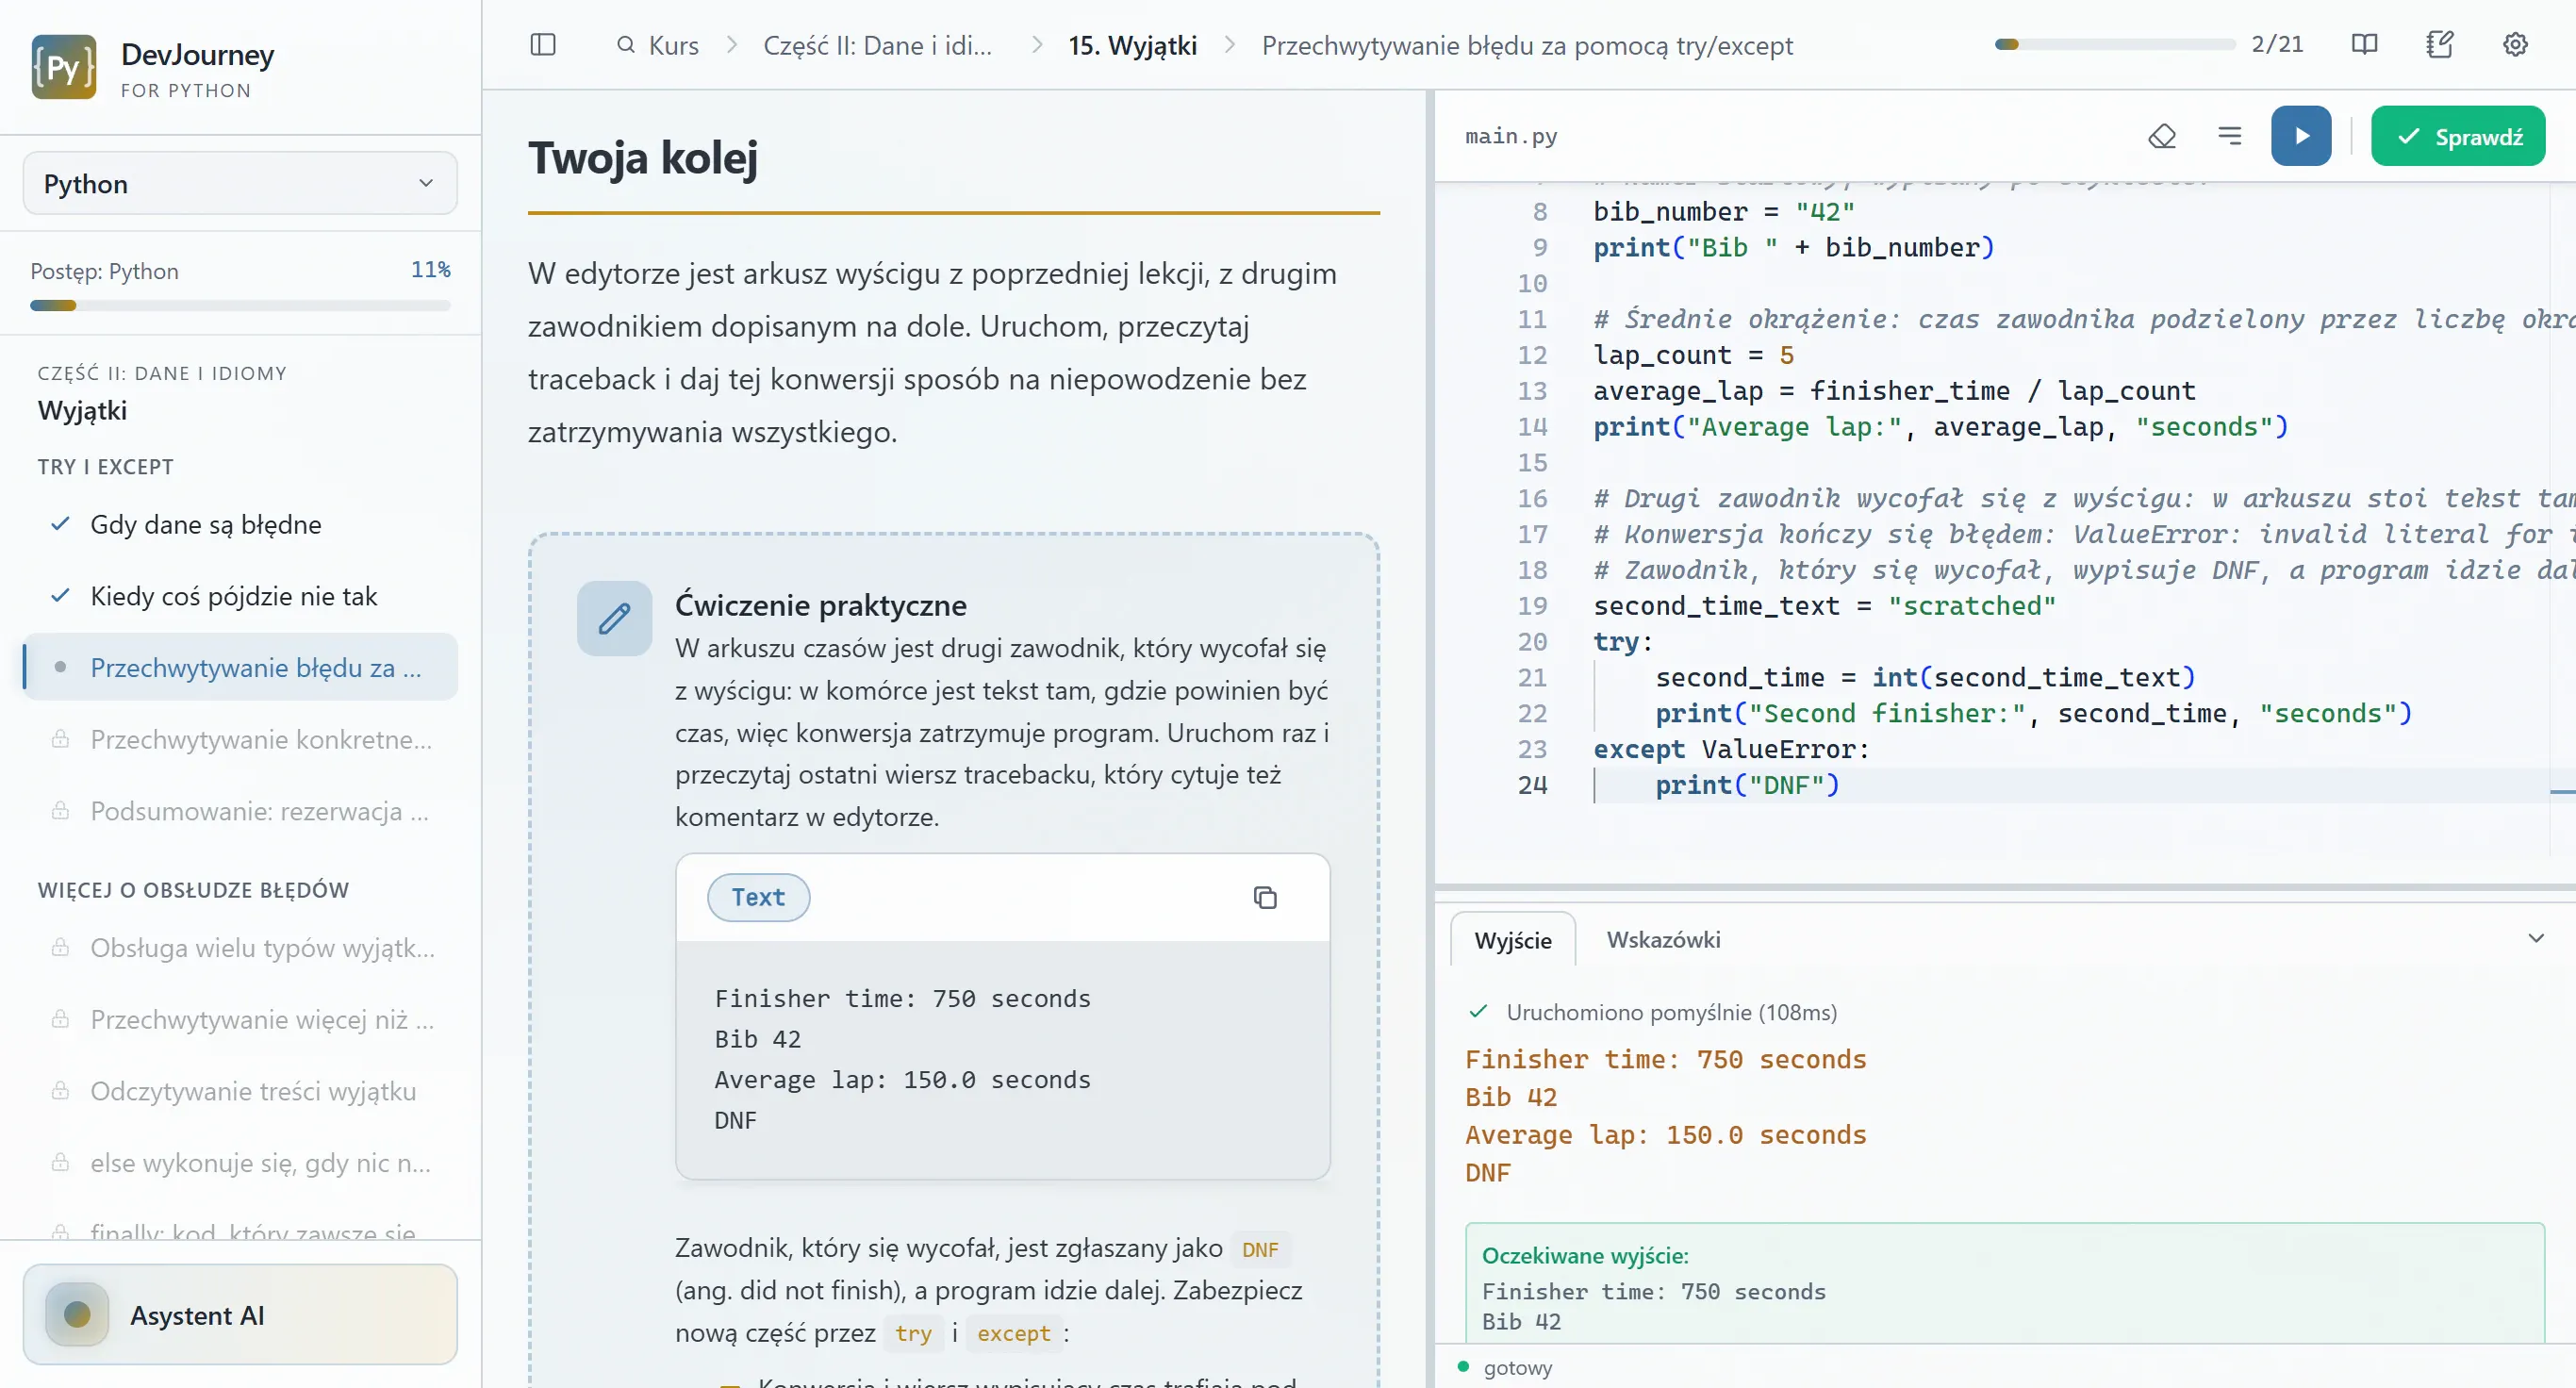Screen dimensions: 2576x1388
Task: Click the Sprawdź button
Action: coord(2457,136)
